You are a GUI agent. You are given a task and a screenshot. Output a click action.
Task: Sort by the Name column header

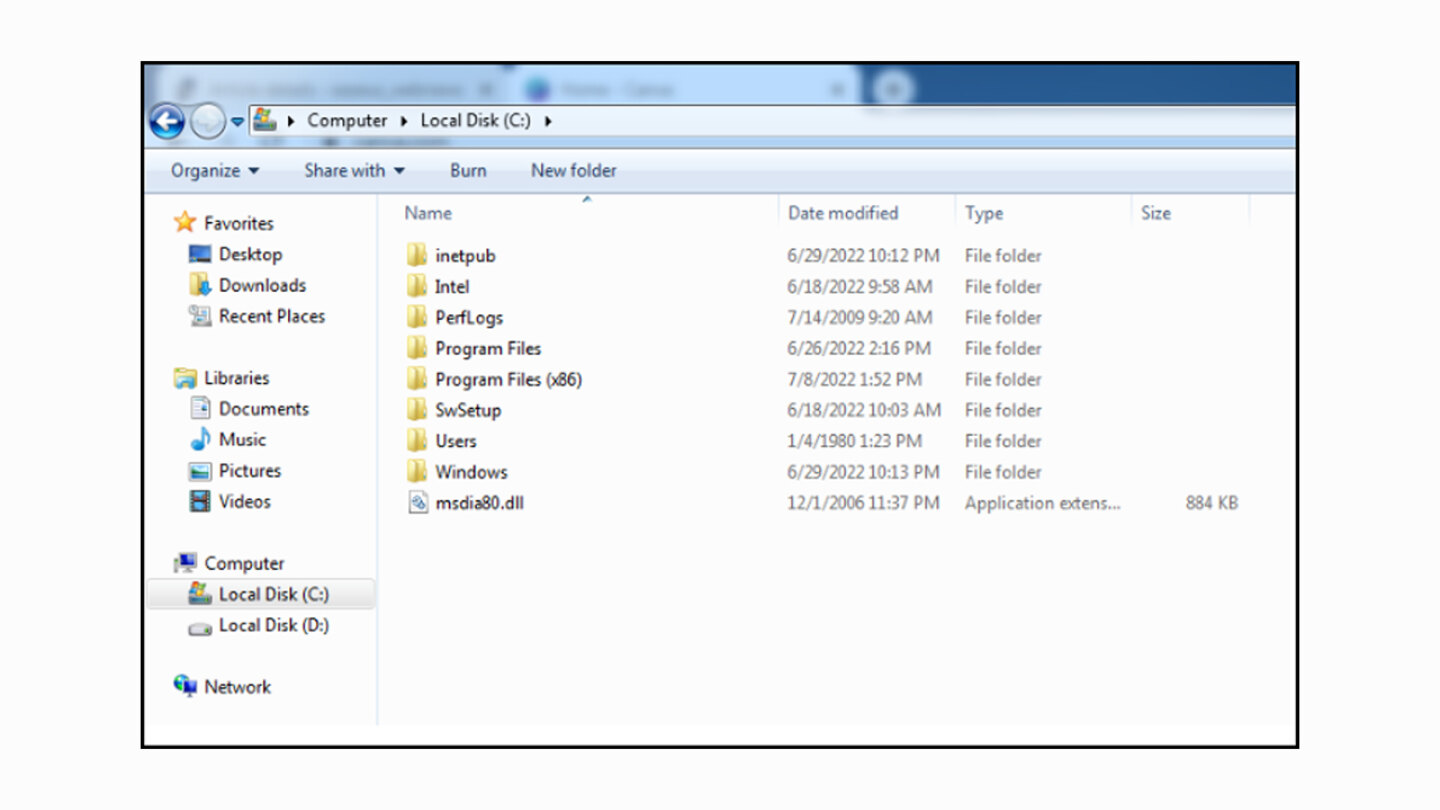point(428,213)
